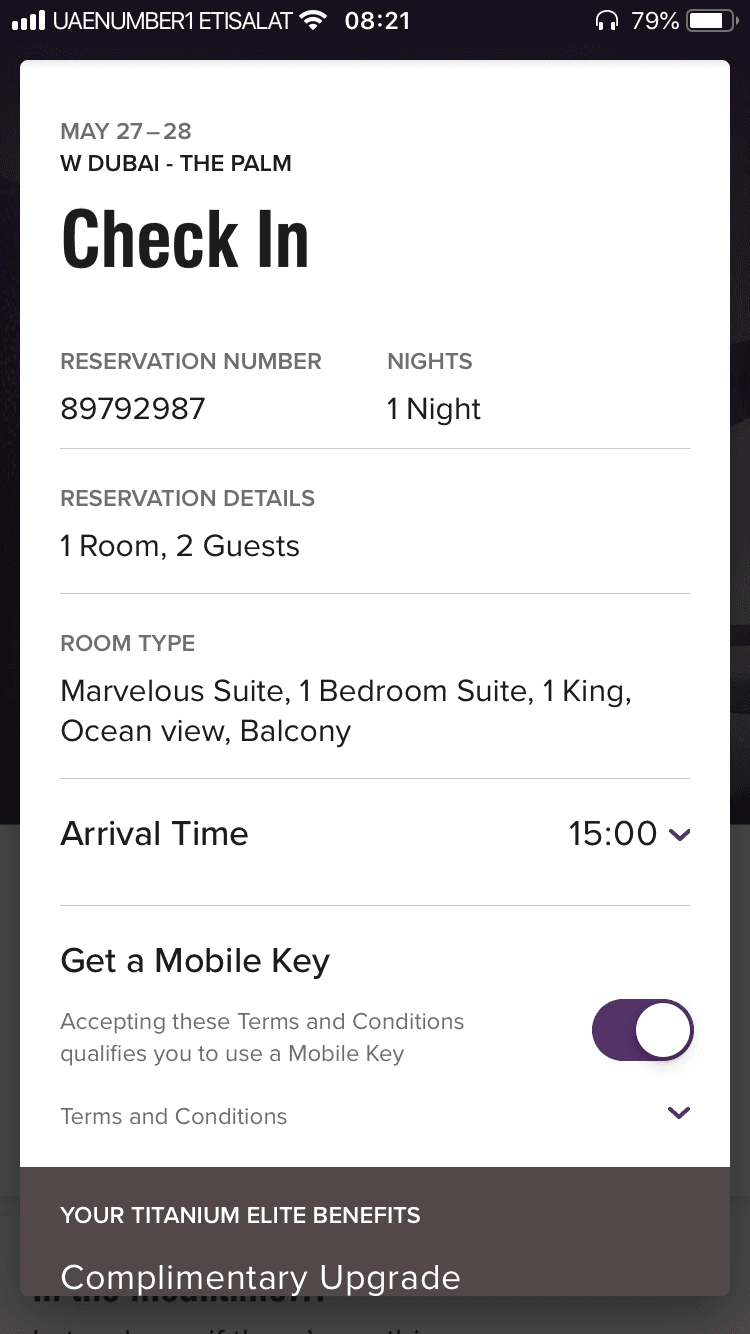Tap the reservation number 89792987

click(x=133, y=409)
